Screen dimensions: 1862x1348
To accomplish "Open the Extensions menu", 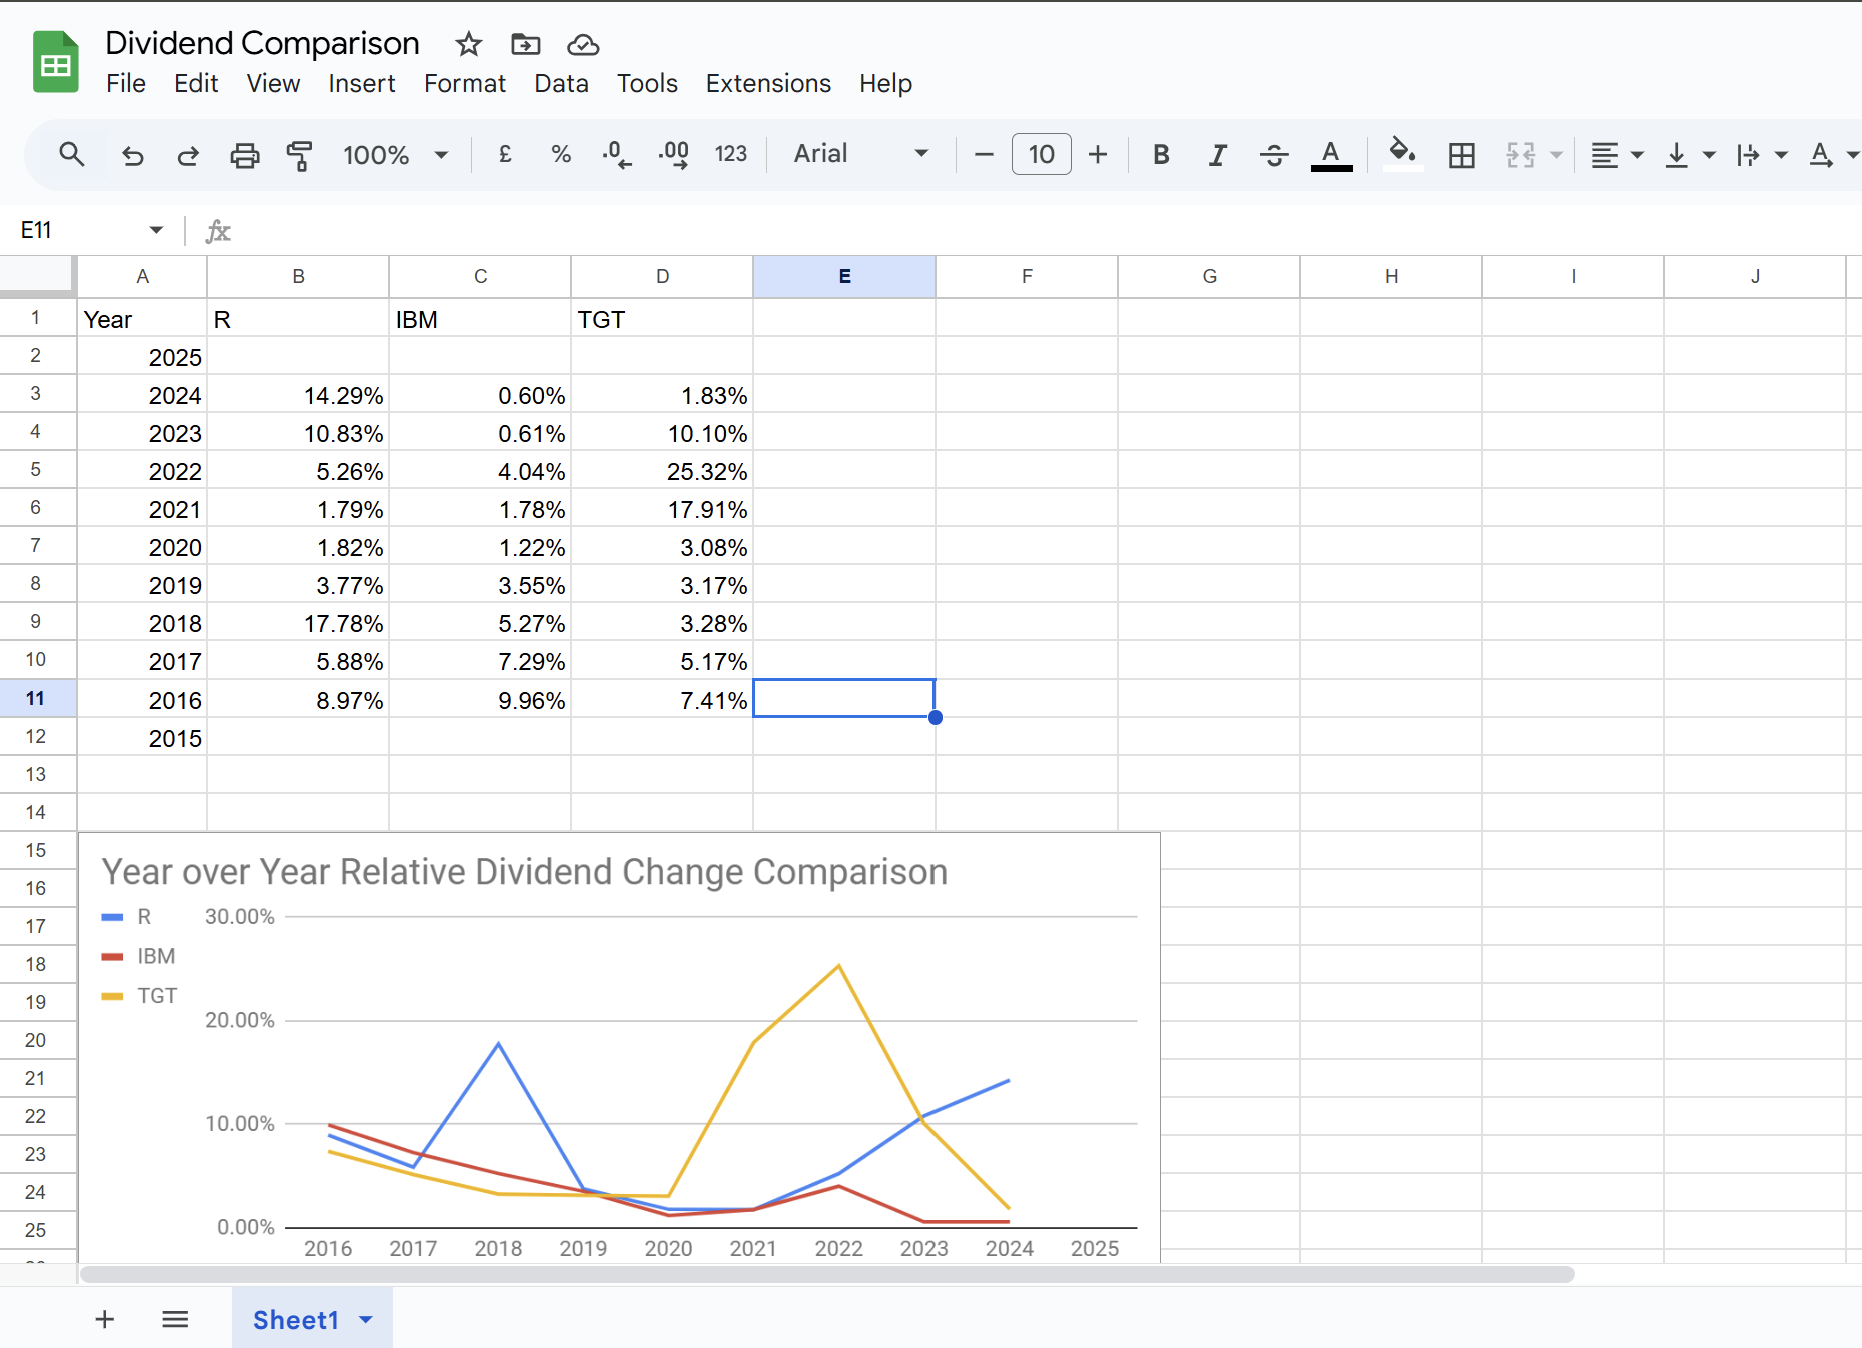I will click(768, 84).
